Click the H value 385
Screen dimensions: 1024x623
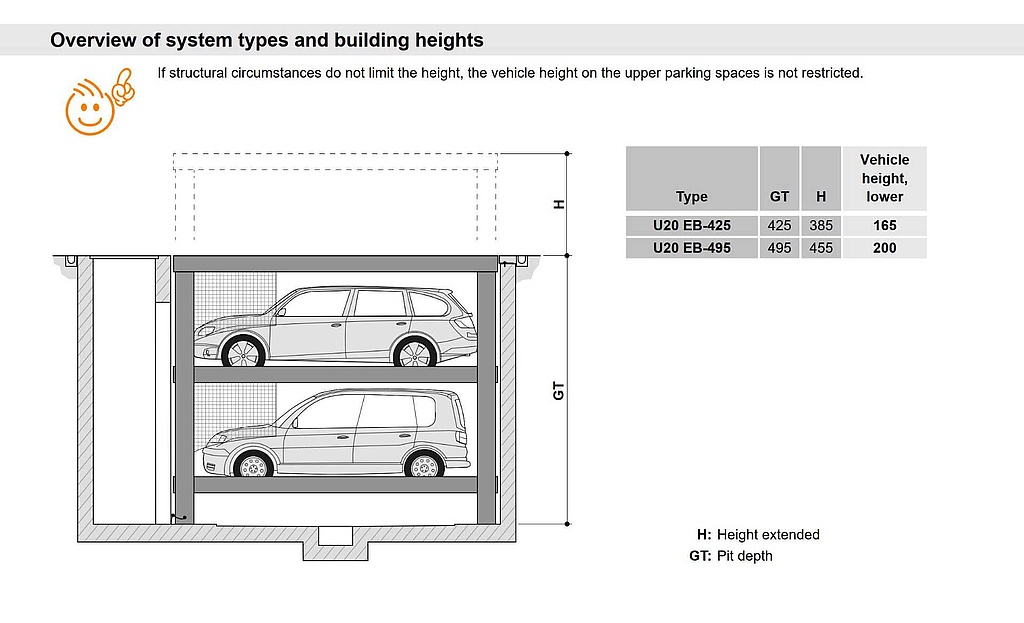[821, 225]
